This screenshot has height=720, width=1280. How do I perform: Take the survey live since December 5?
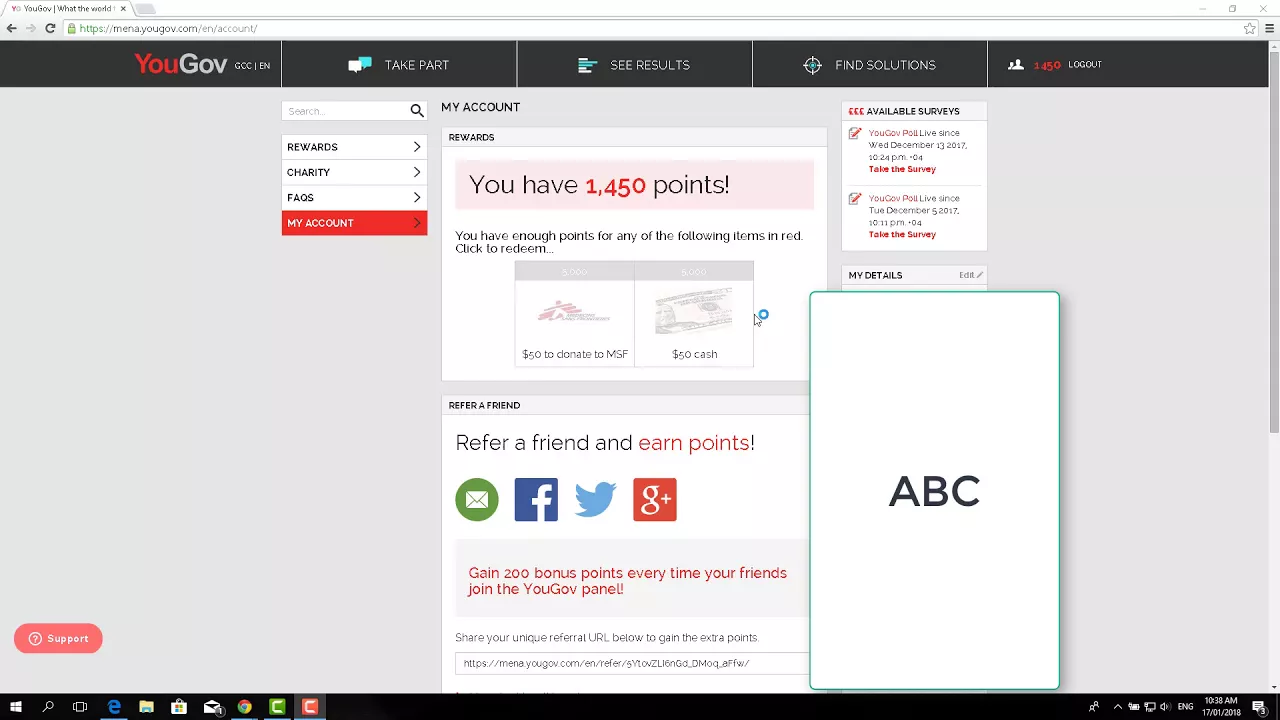(x=902, y=234)
